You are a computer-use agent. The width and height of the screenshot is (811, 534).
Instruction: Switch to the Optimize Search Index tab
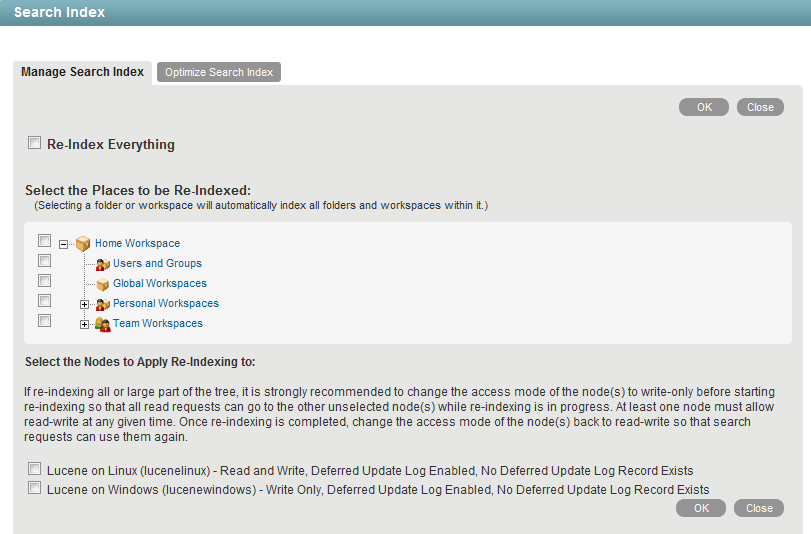pos(219,72)
